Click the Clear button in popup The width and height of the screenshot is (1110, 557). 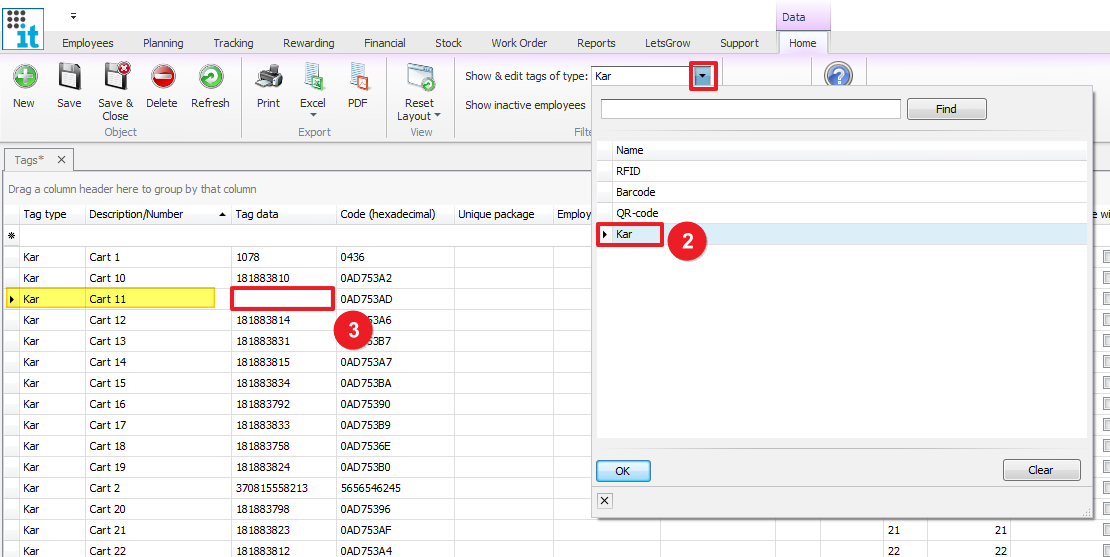[x=1041, y=470]
